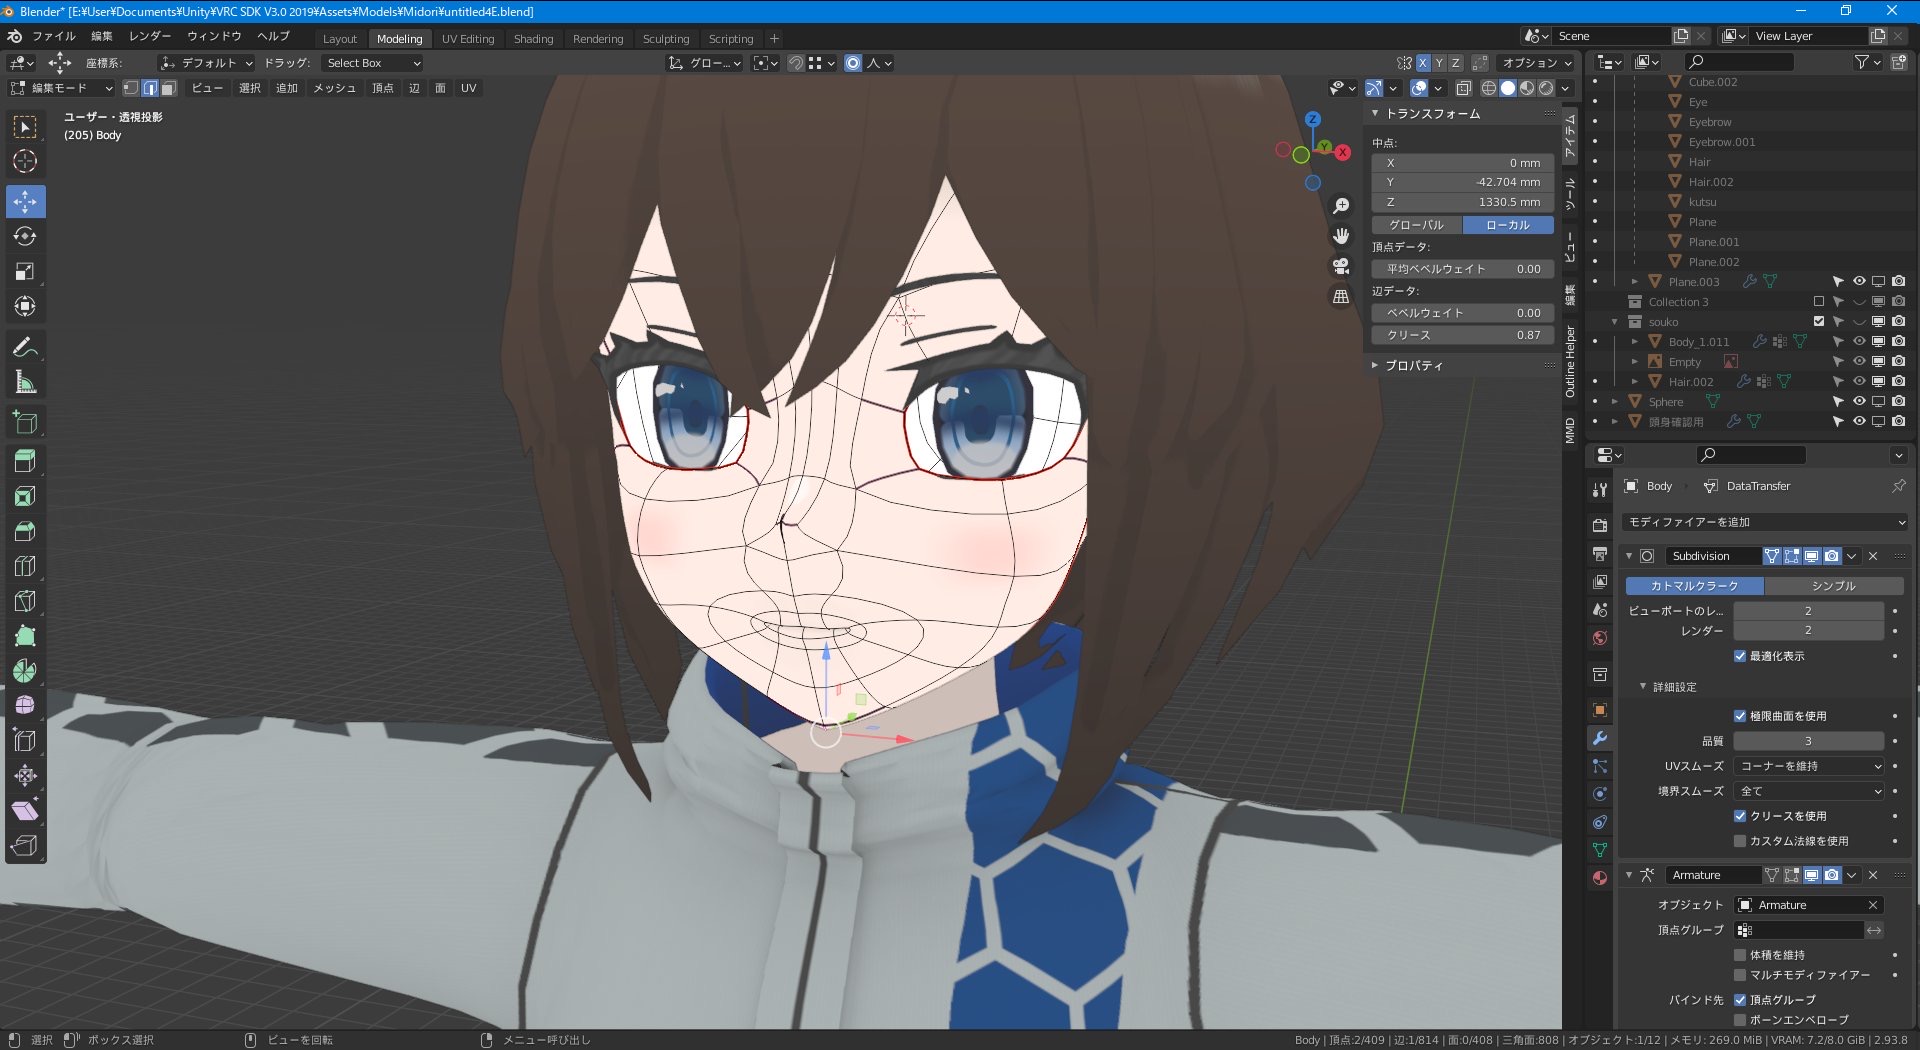This screenshot has width=1920, height=1050.
Task: Select the Edge Slide tool
Action: tap(25, 741)
